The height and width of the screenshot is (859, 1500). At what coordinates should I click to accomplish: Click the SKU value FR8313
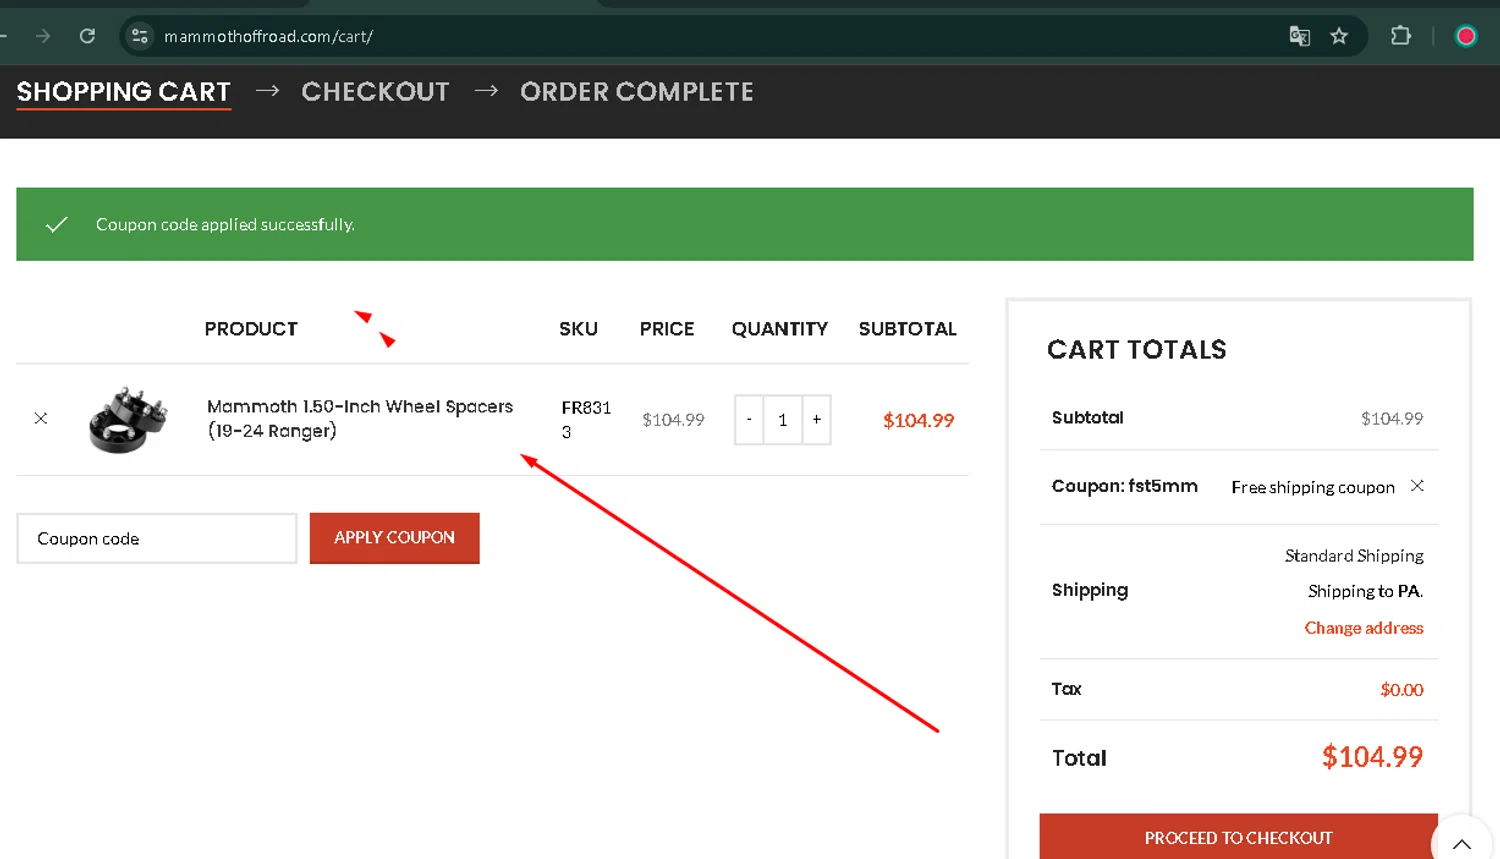(586, 420)
